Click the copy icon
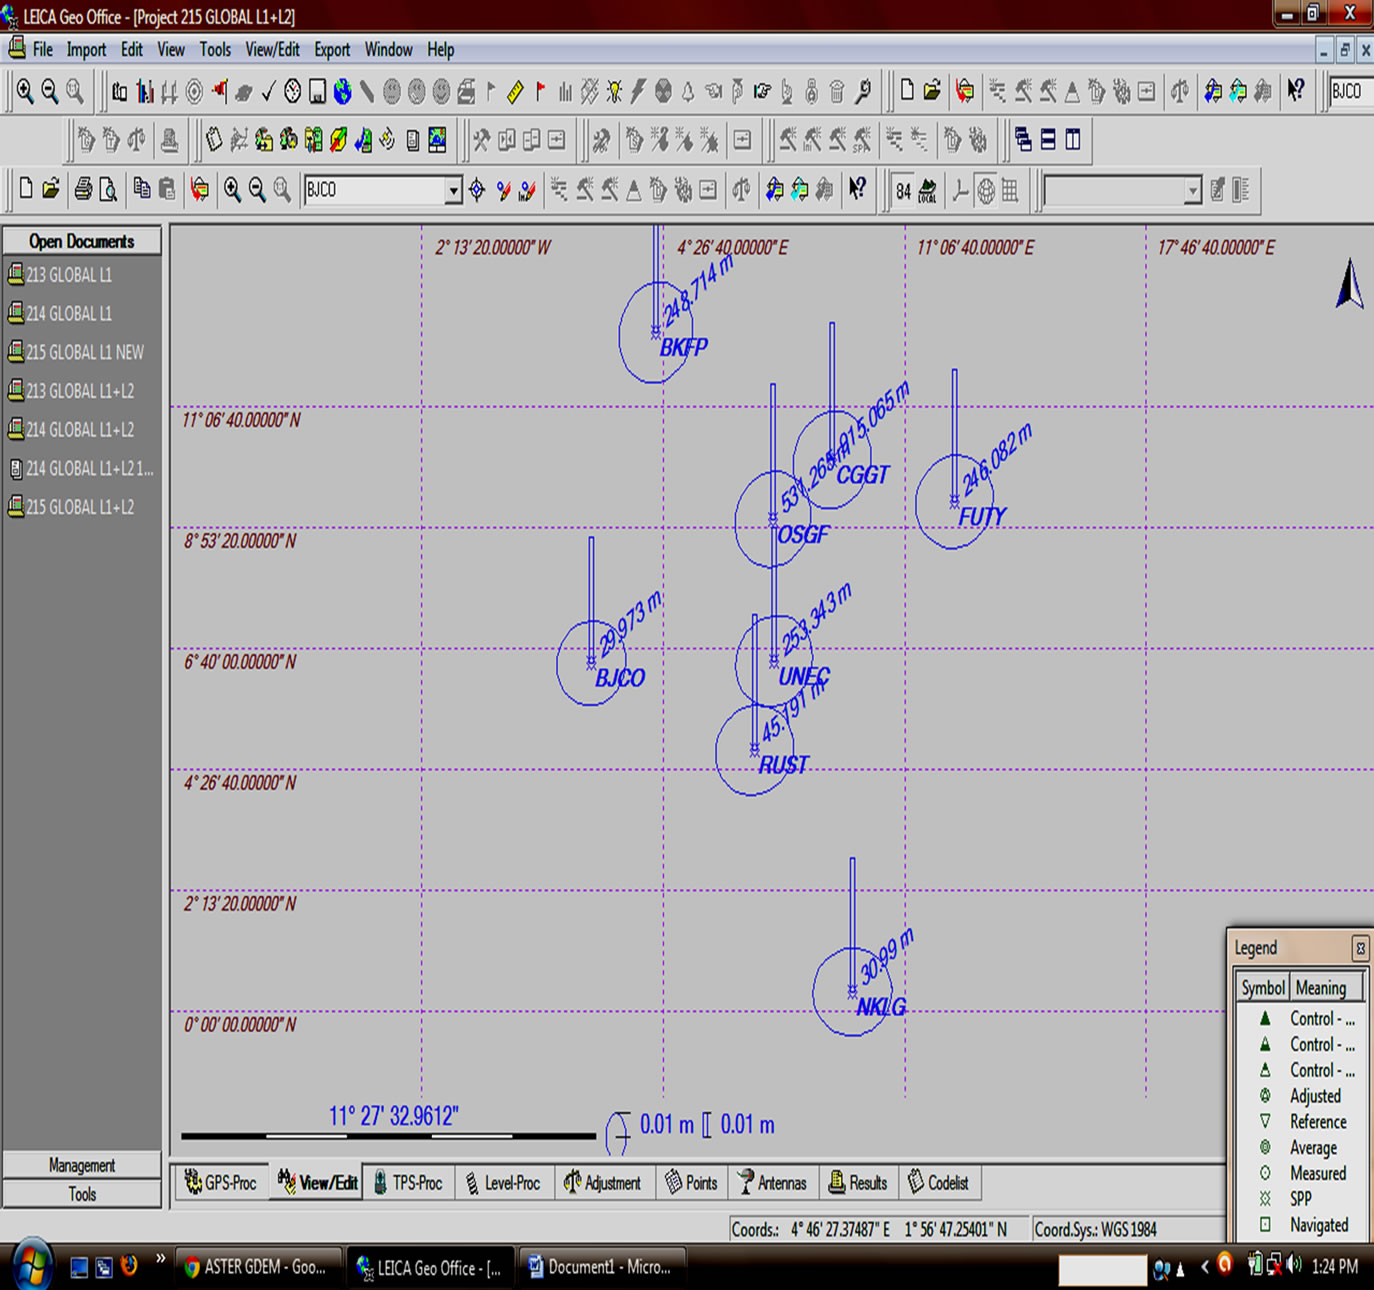This screenshot has width=1374, height=1290. click(142, 189)
